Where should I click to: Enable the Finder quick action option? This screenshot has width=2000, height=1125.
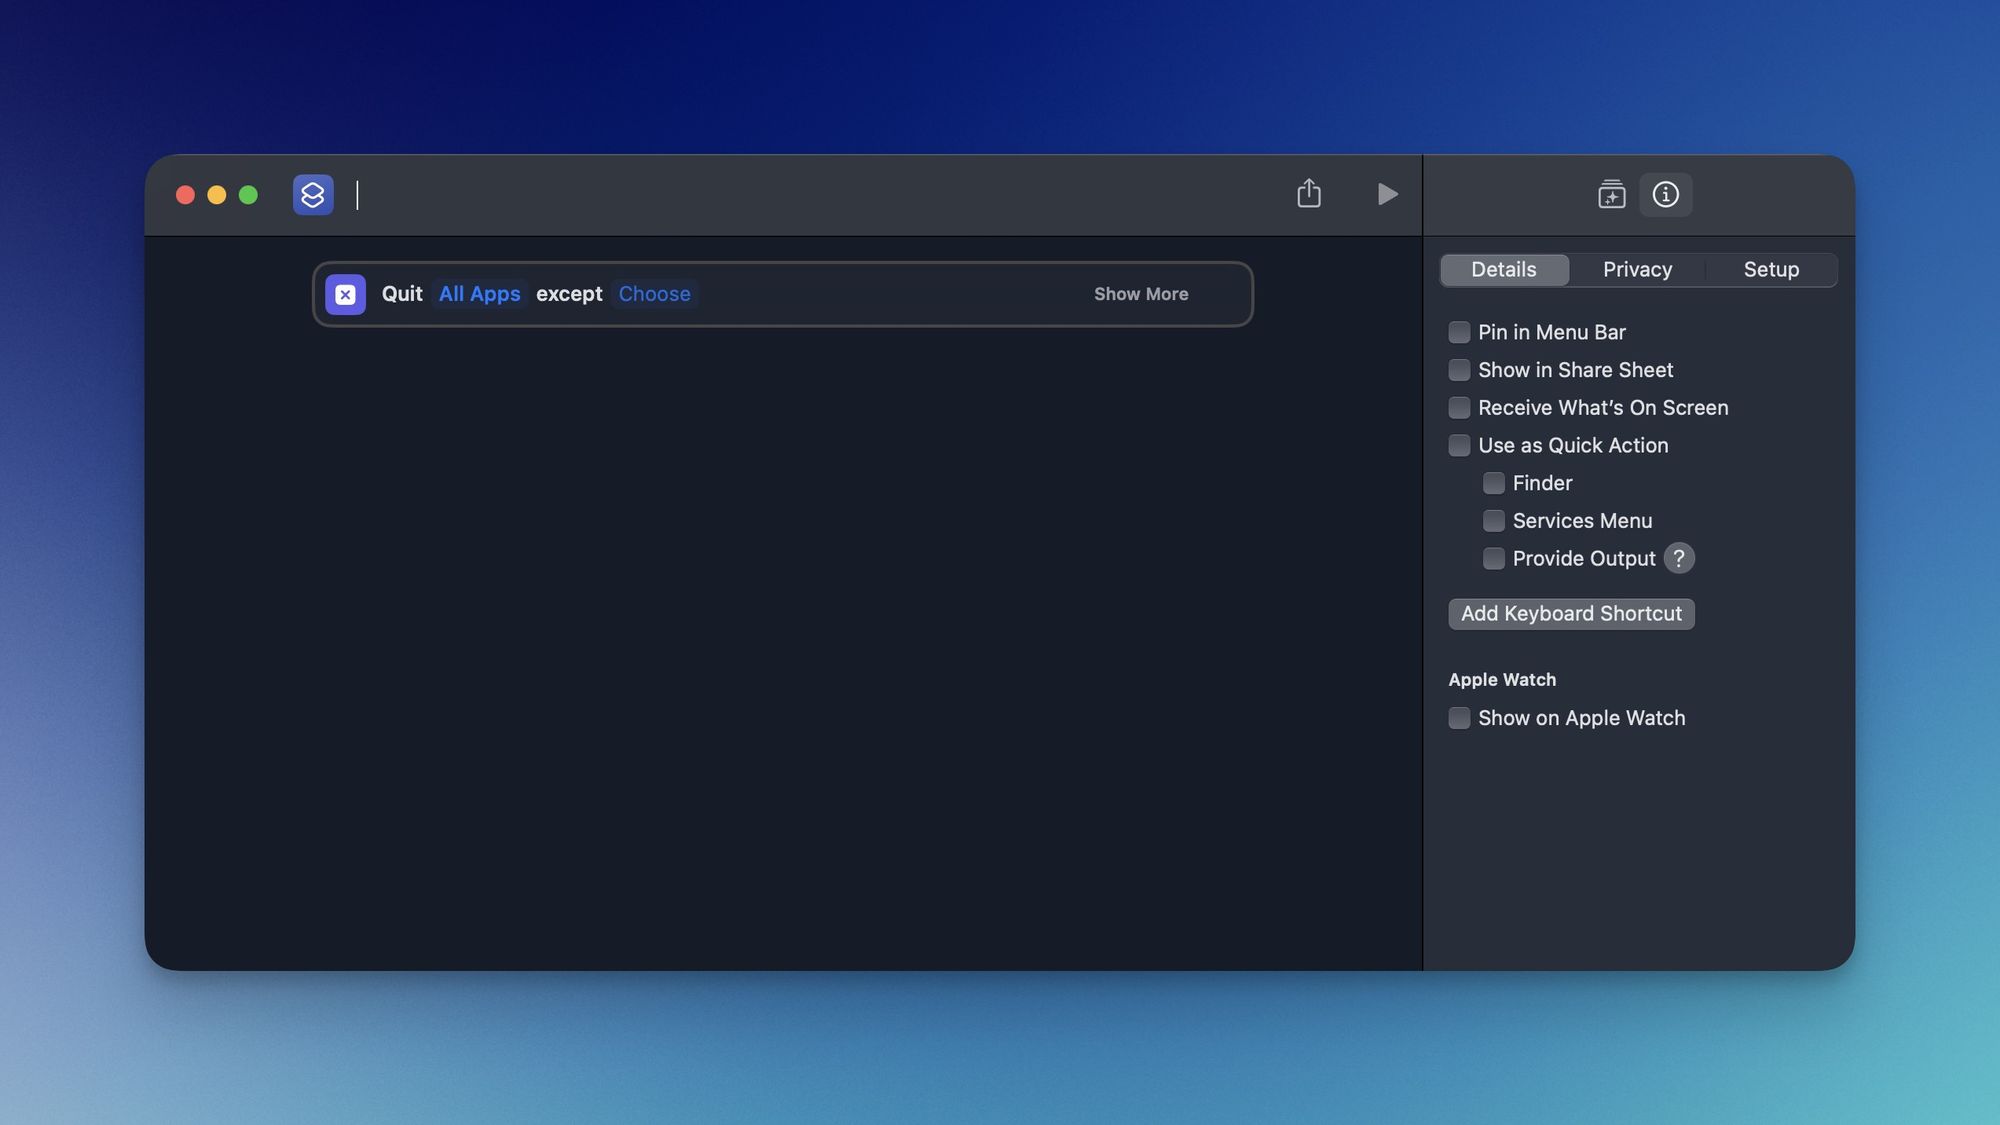[1494, 483]
